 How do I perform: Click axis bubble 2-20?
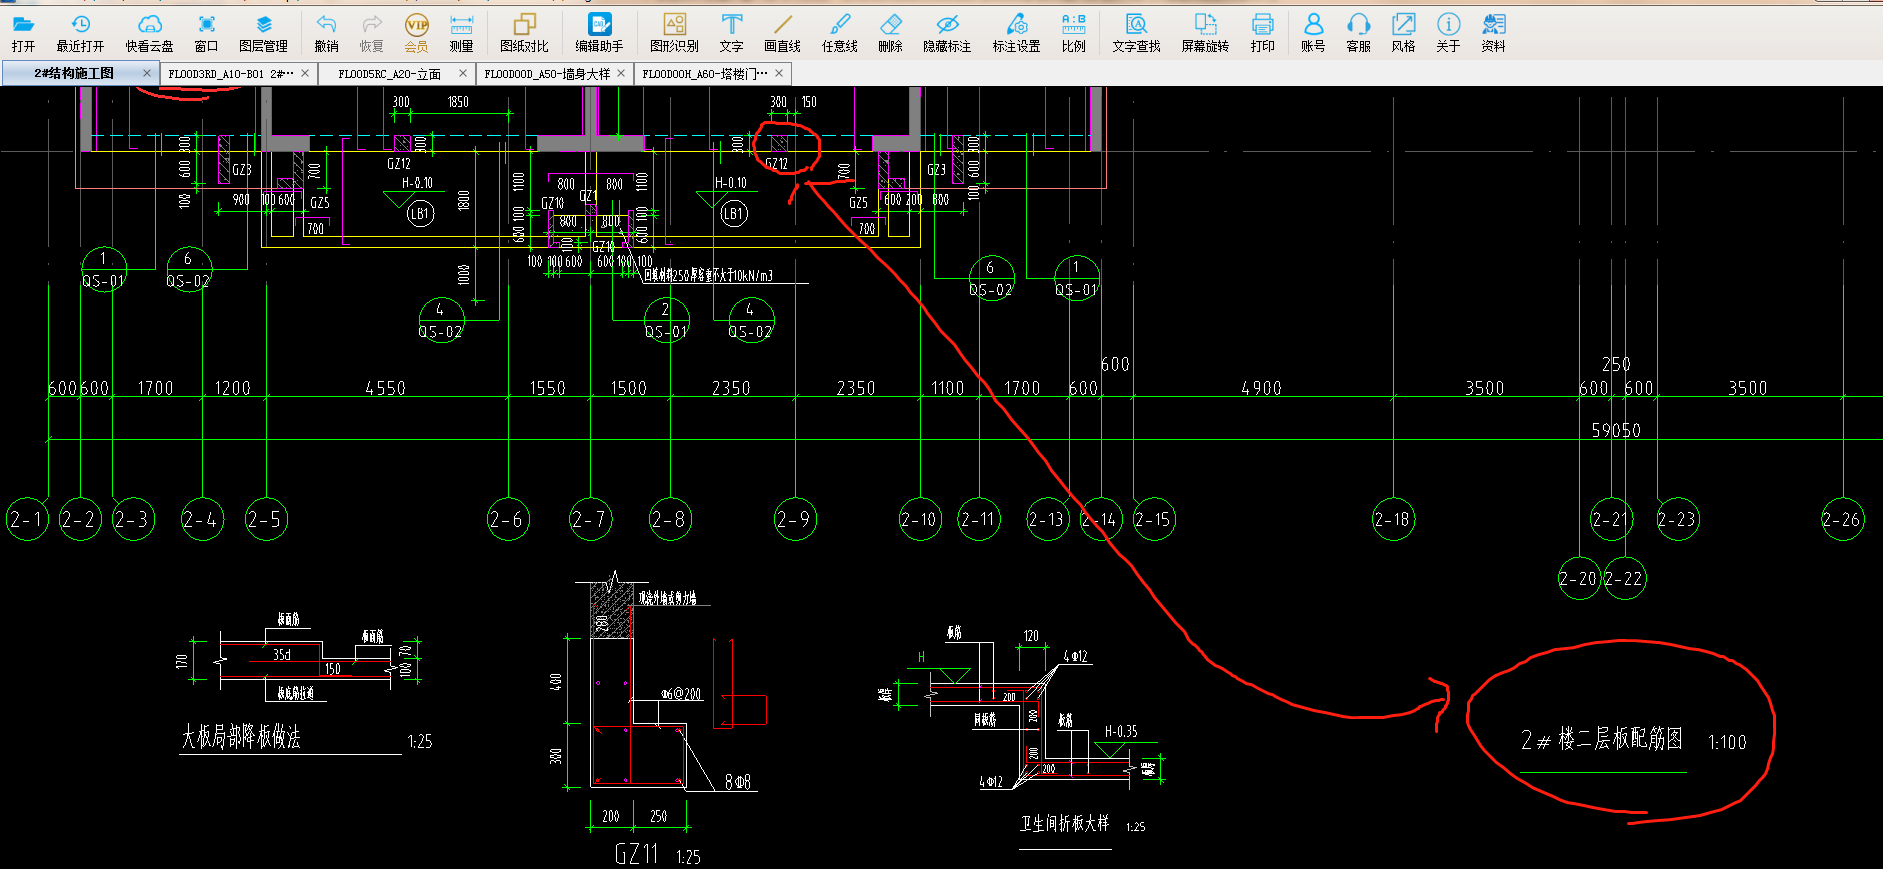(1579, 578)
